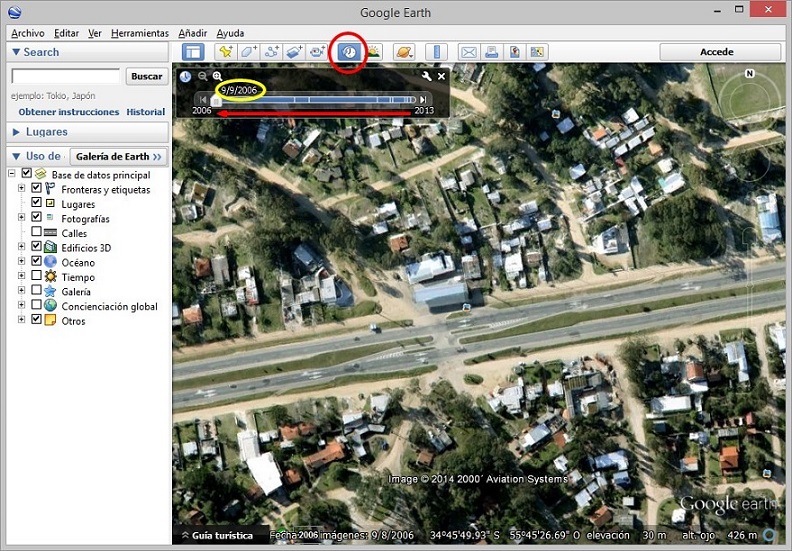Viewport: 792px width, 551px height.
Task: Collapse the layers panel triangle
Action: pos(16,157)
